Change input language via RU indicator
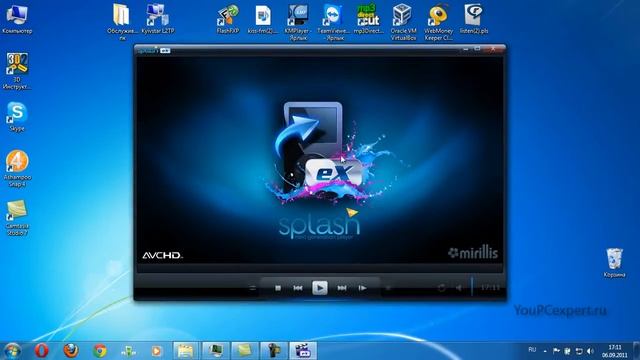The width and height of the screenshot is (640, 360). (532, 350)
